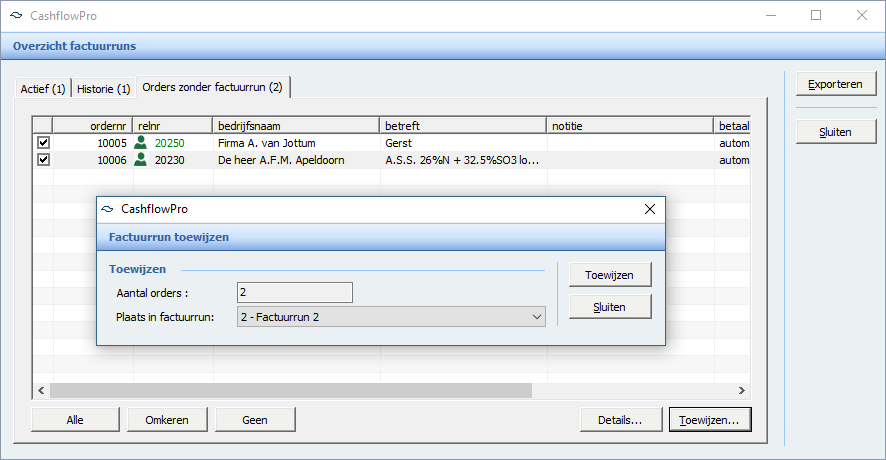Sort by the betreft column header
The image size is (886, 460).
point(463,125)
